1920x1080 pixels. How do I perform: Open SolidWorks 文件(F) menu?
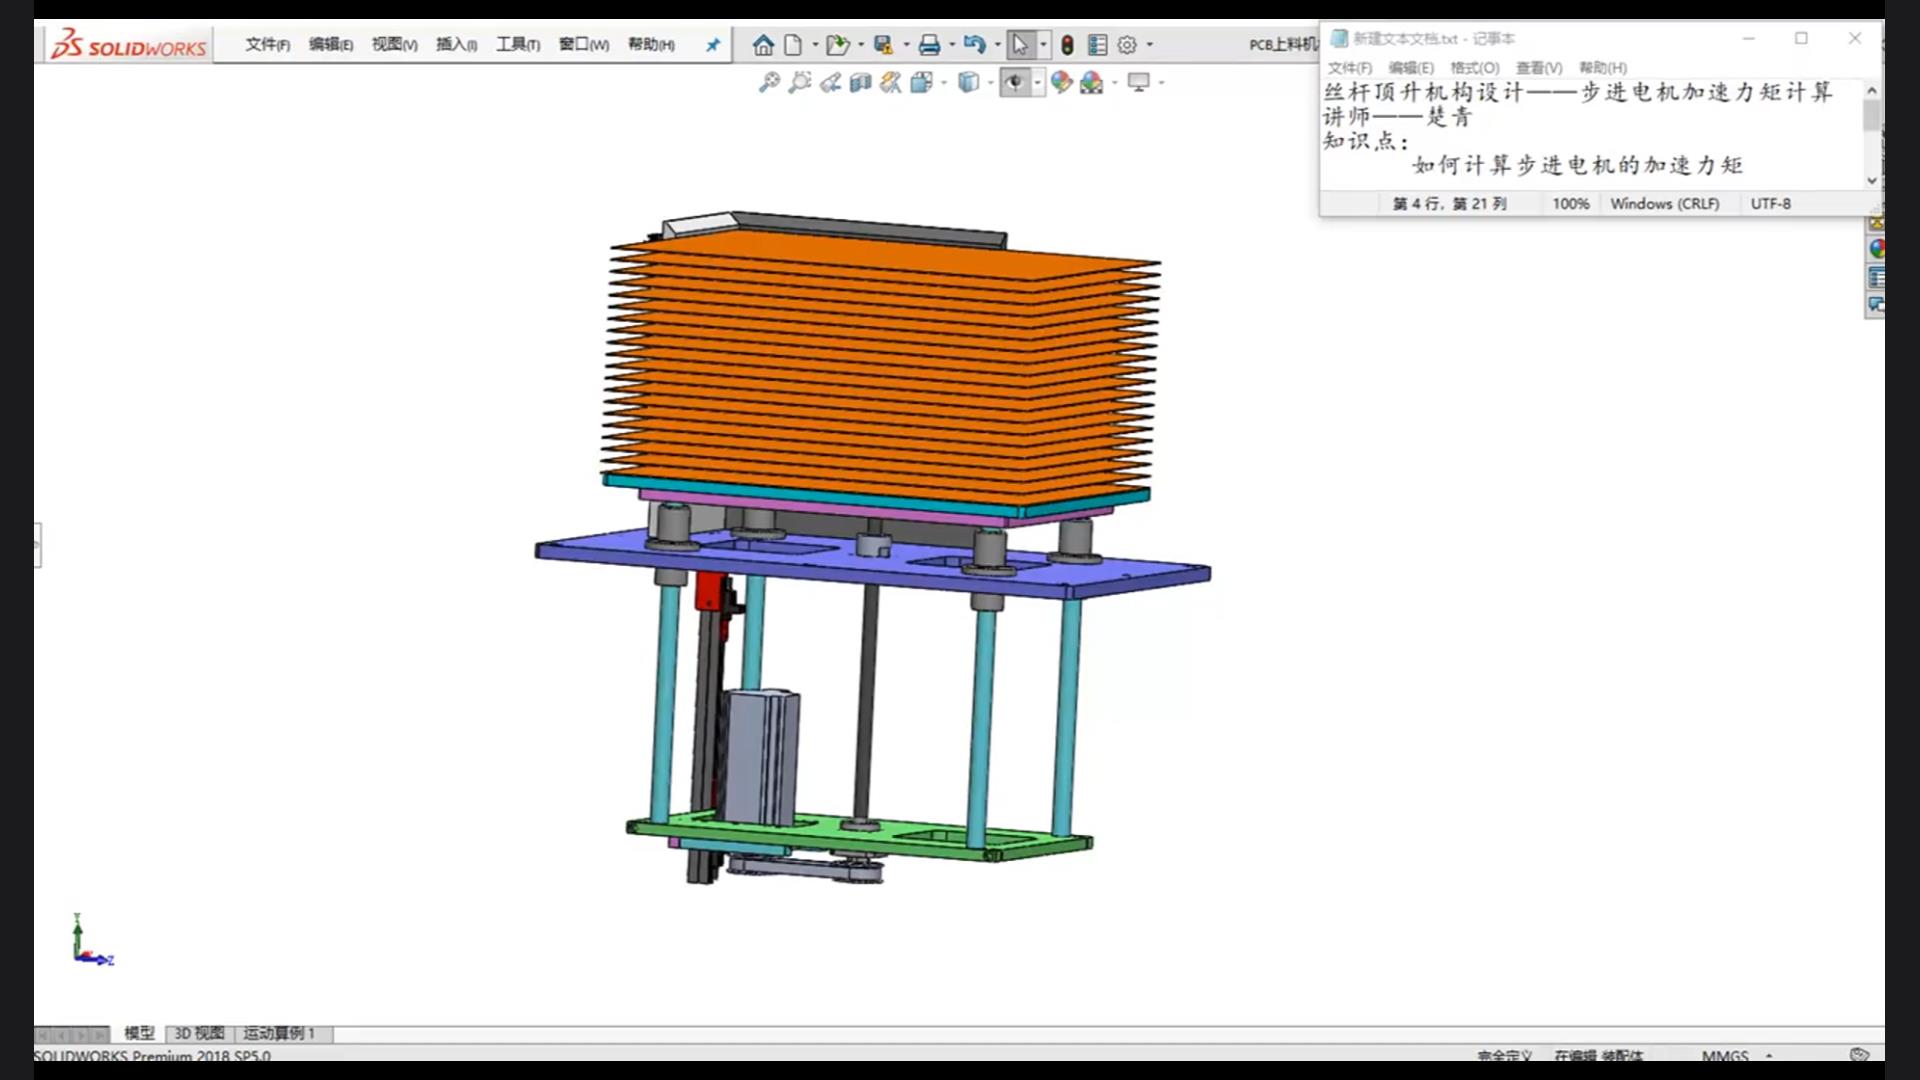coord(268,45)
